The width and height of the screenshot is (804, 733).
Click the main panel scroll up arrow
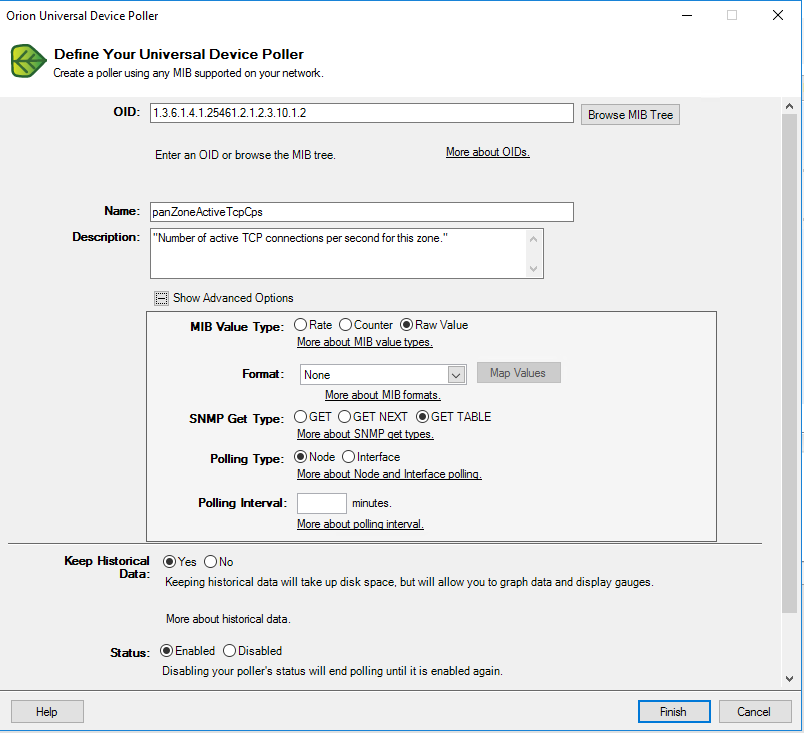point(790,106)
